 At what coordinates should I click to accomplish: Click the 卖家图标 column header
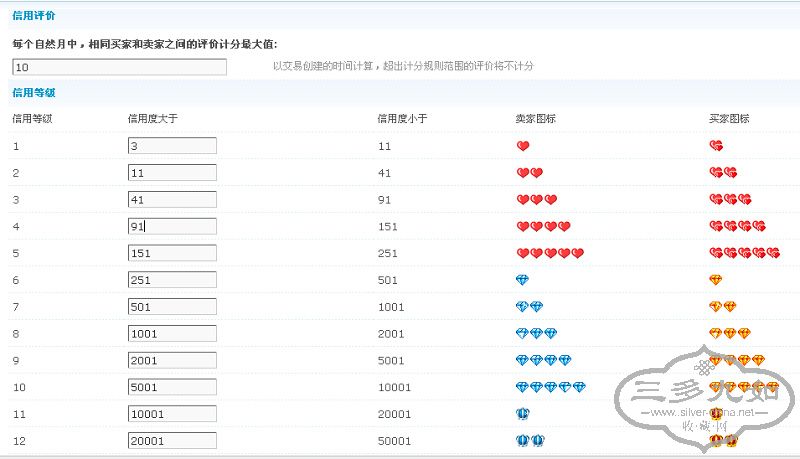point(535,119)
